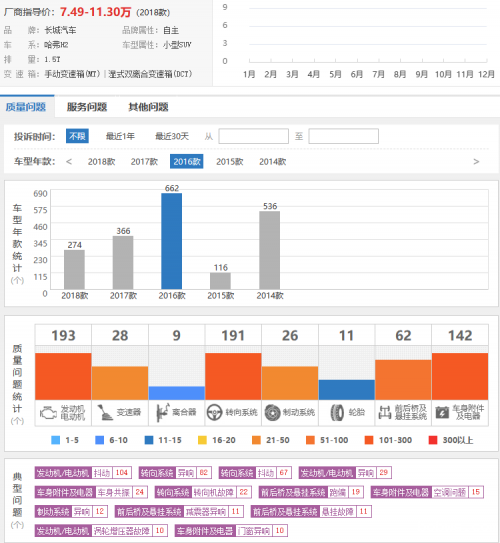Image resolution: width=500 pixels, height=543 pixels.
Task: Select the 2016款 model year option
Action: point(187,161)
